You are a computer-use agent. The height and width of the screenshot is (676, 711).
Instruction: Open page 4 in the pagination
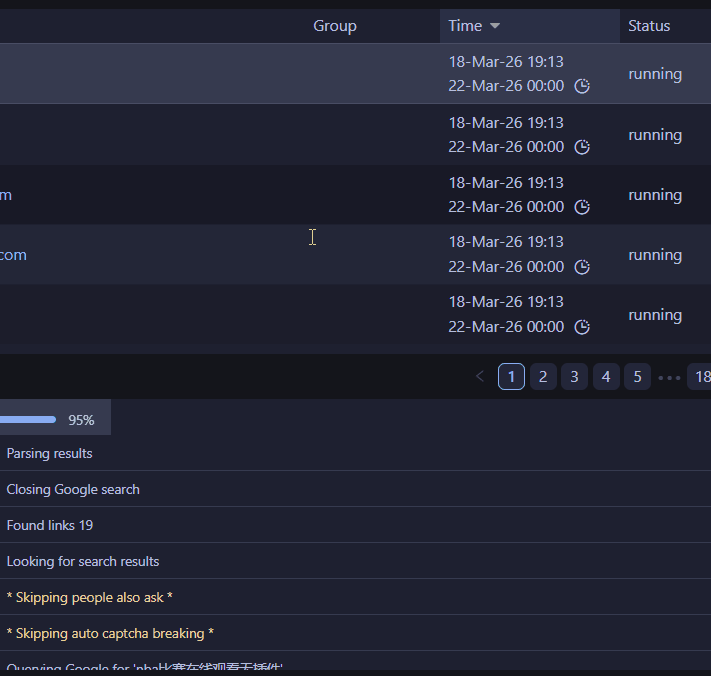coord(606,377)
